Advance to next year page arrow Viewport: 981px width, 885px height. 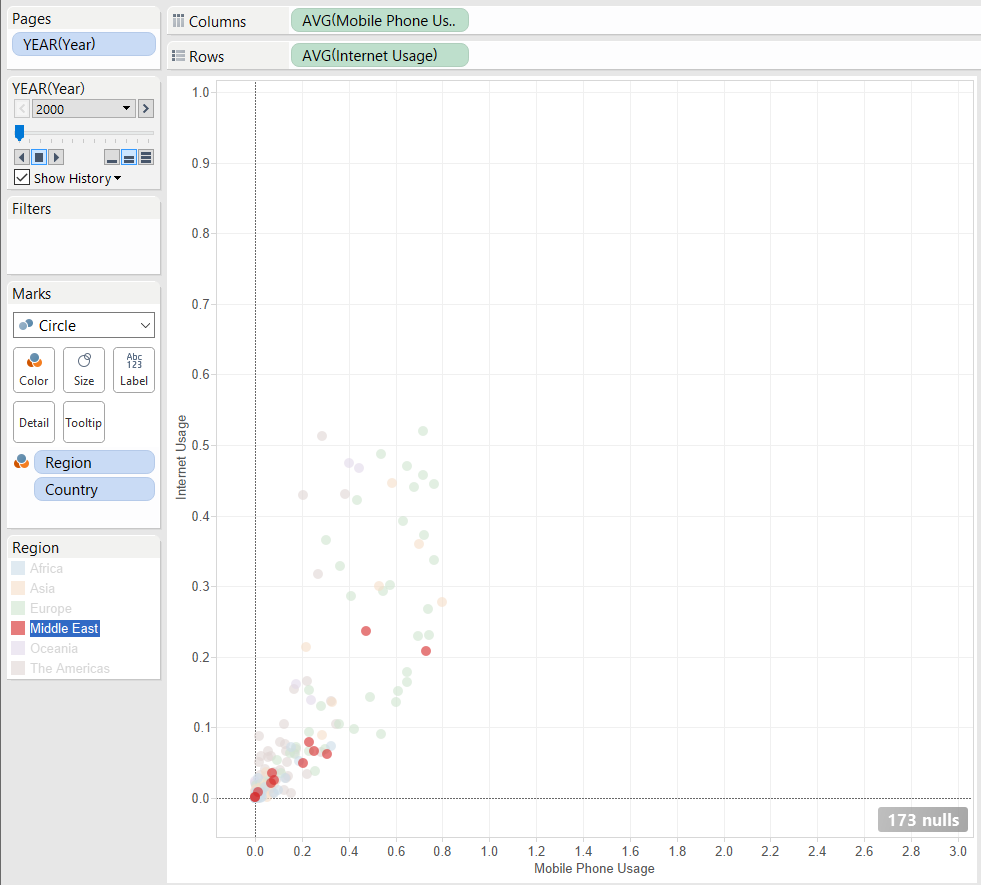(146, 109)
